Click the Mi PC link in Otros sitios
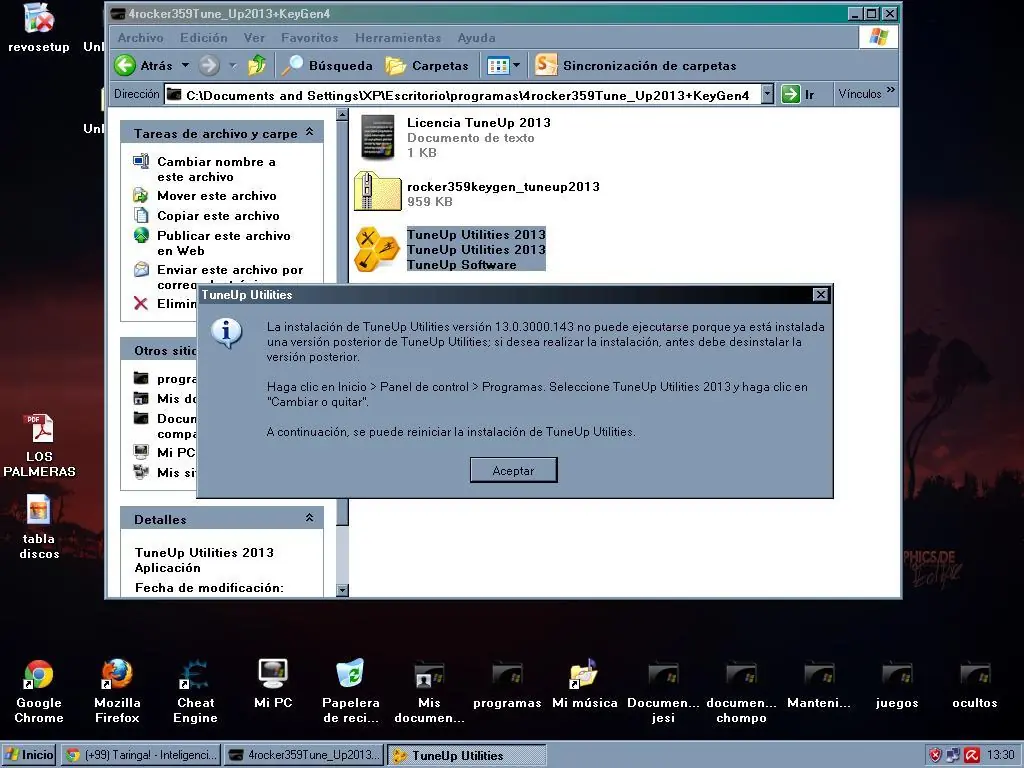Image resolution: width=1024 pixels, height=768 pixels. (164, 452)
